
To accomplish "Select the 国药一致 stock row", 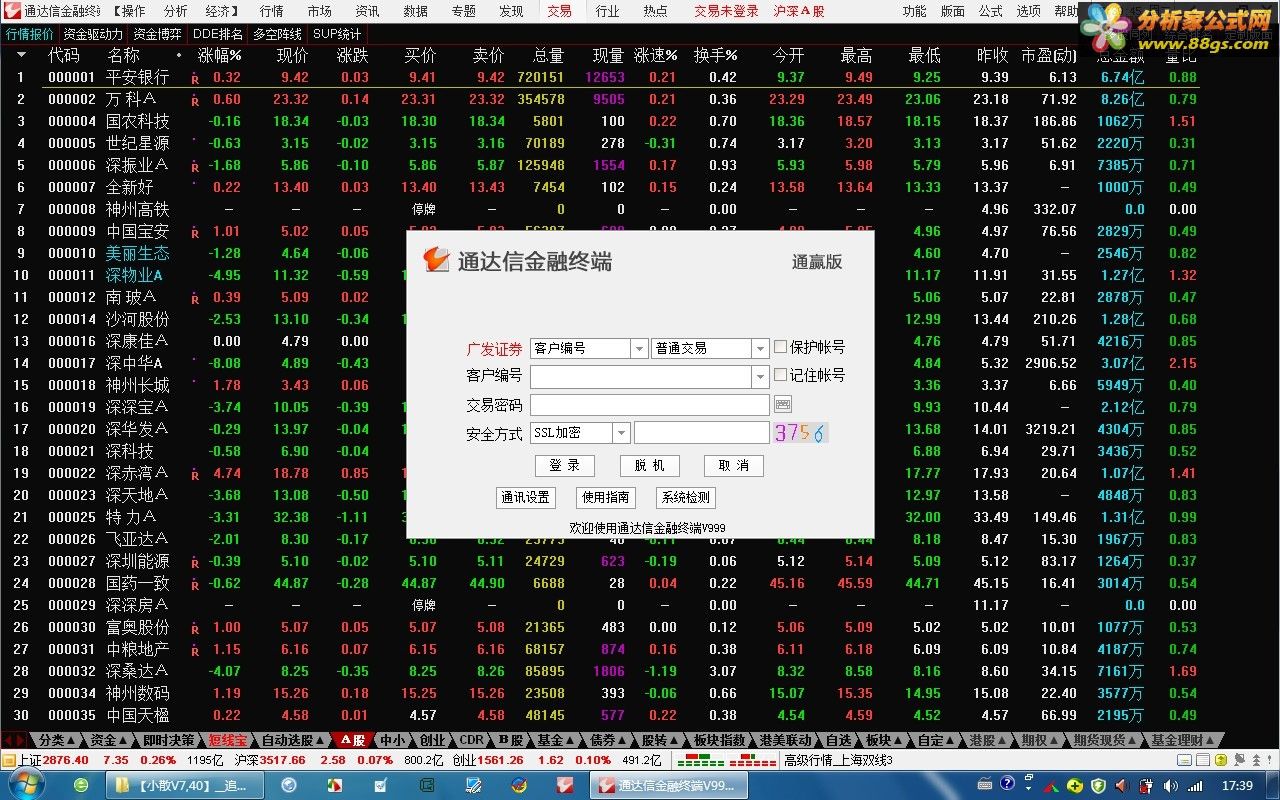I will click(x=600, y=583).
